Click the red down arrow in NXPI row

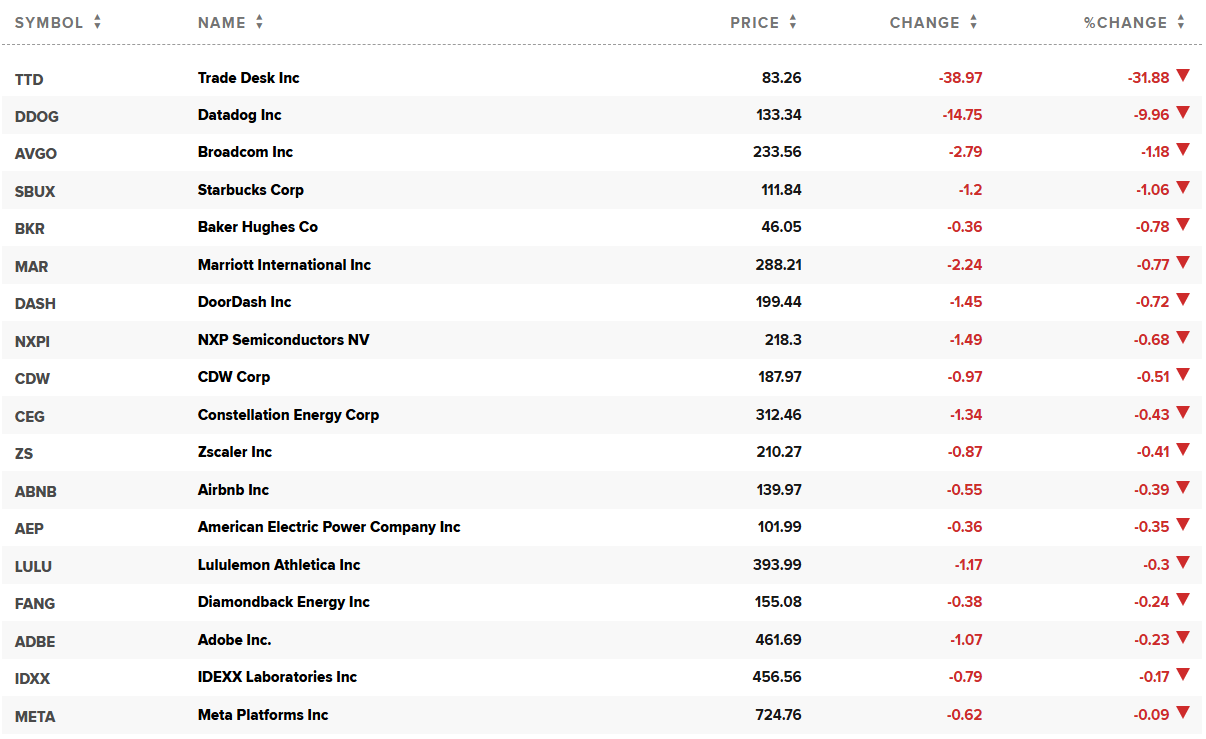[1183, 338]
